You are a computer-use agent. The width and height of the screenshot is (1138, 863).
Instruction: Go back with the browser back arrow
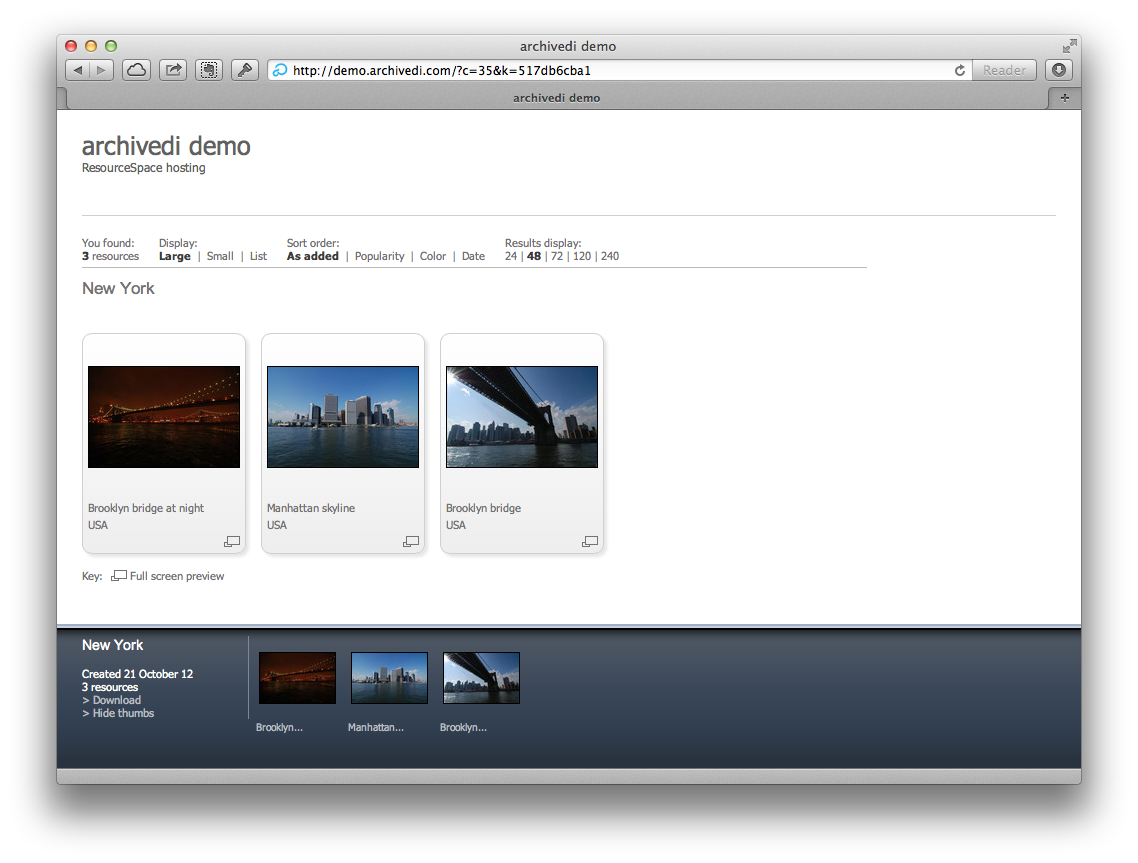tap(78, 70)
